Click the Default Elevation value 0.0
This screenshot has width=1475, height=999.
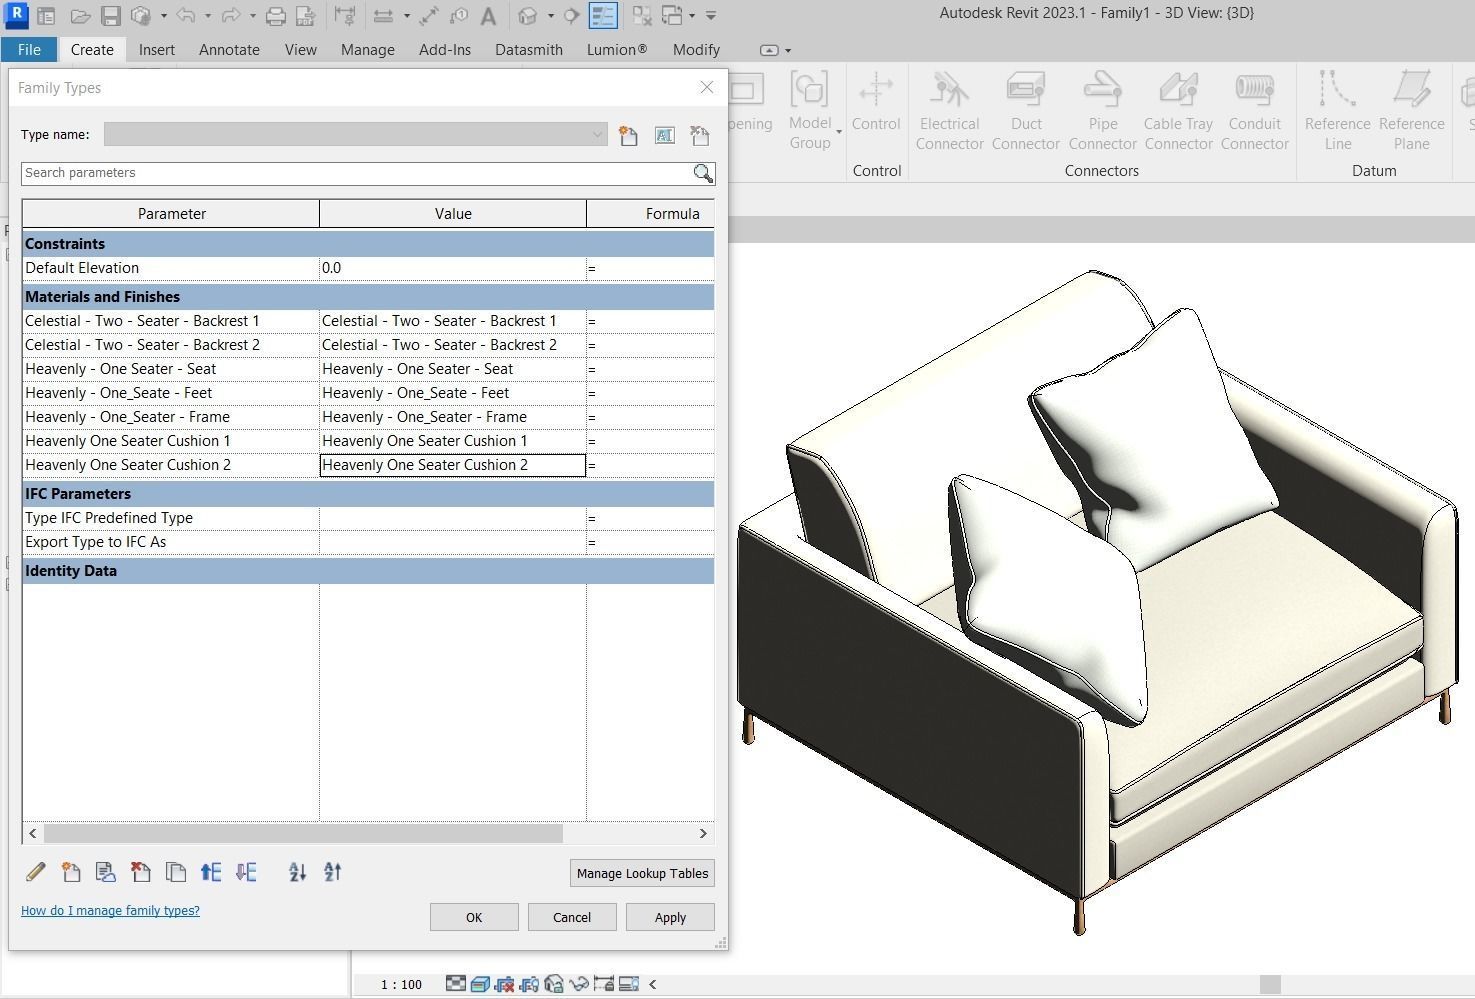point(452,268)
